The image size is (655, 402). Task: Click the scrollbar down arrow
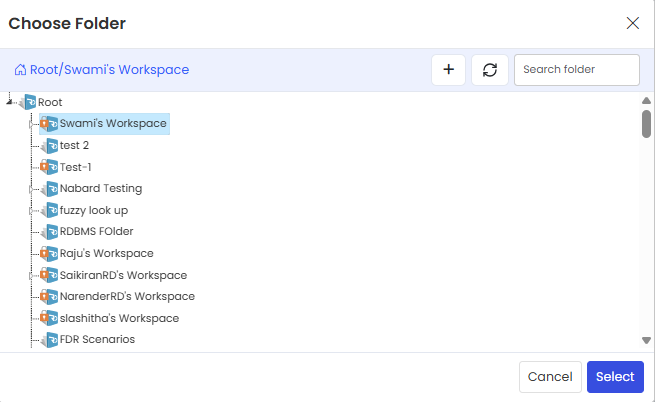(646, 340)
